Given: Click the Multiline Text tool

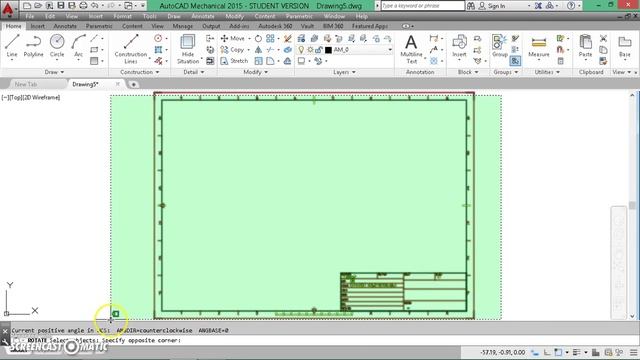Looking at the screenshot, I should point(411,49).
